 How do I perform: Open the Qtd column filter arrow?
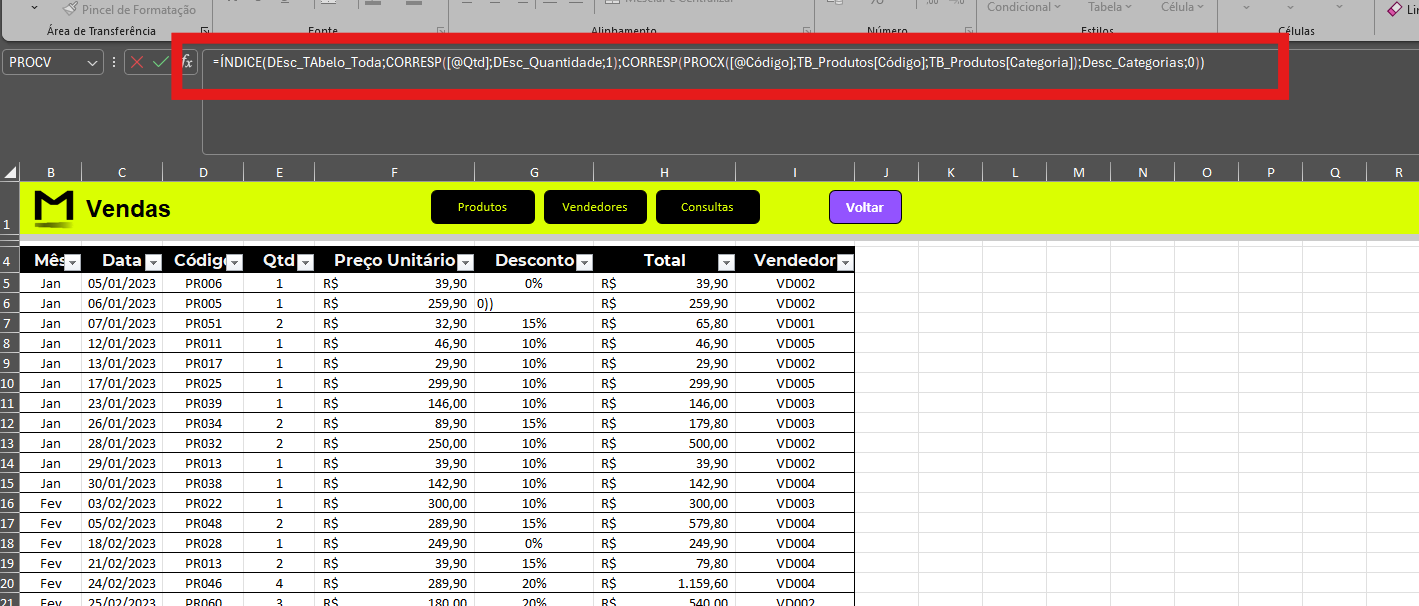click(x=305, y=262)
